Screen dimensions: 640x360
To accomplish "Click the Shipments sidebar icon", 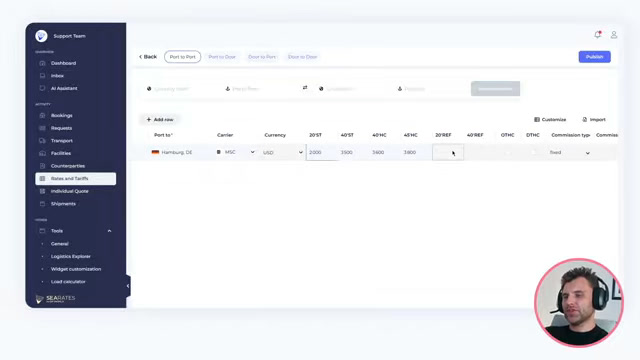I will tap(42, 204).
